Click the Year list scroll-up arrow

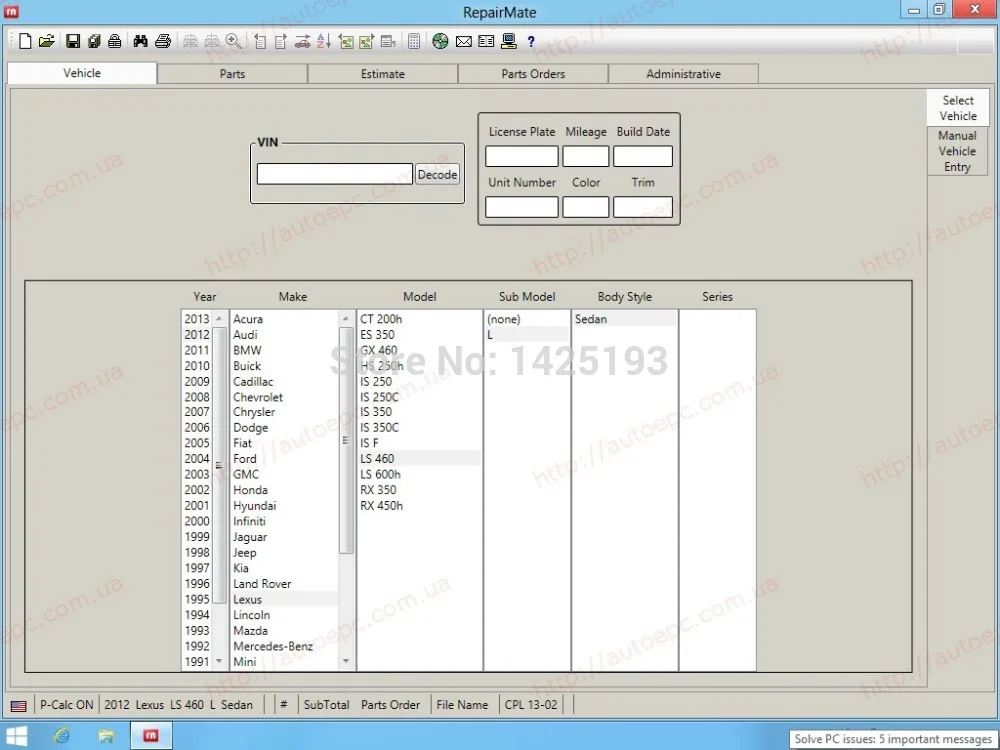point(219,318)
